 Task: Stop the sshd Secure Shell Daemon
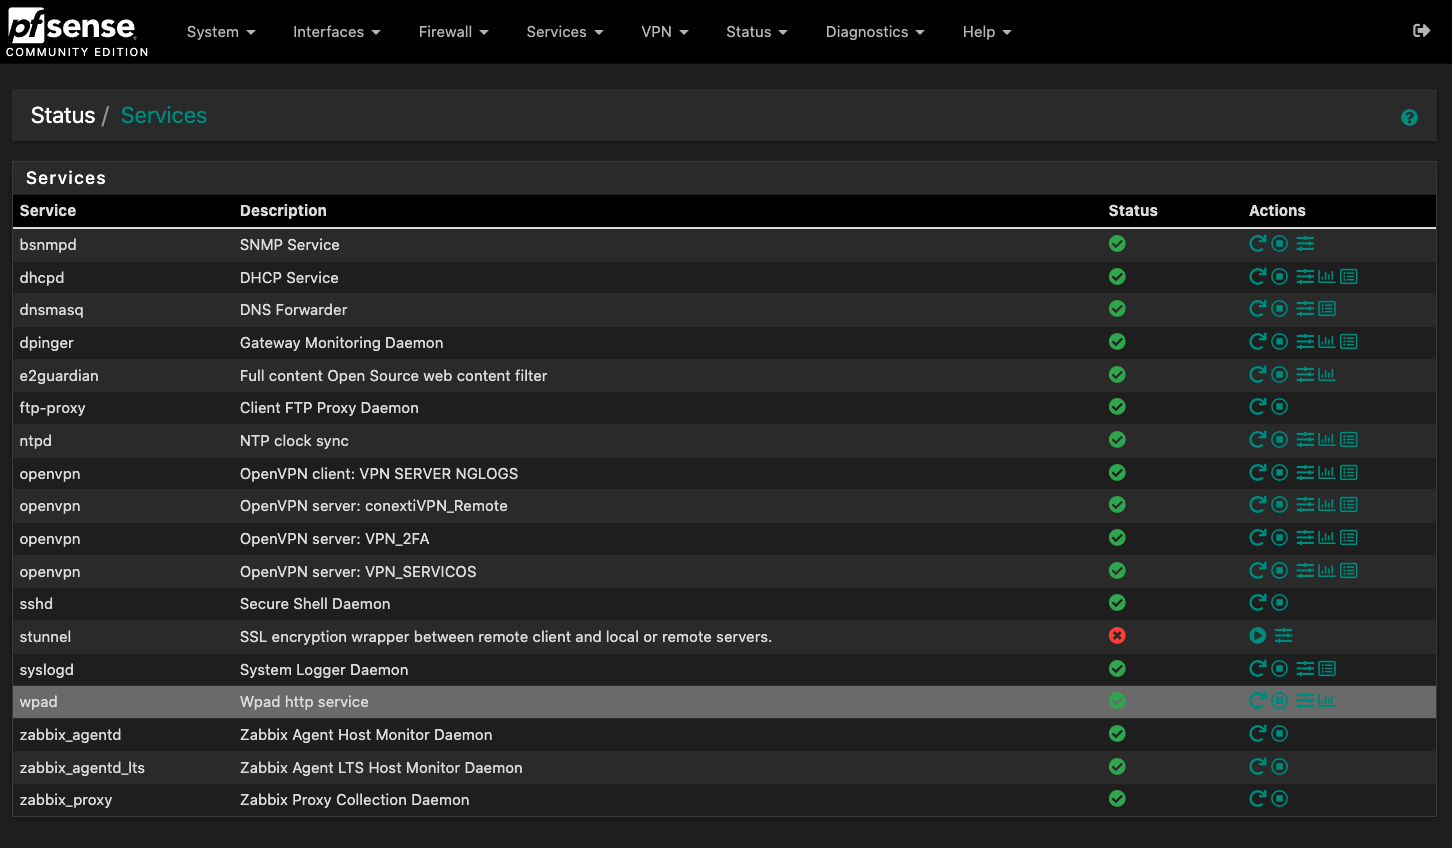pos(1279,602)
